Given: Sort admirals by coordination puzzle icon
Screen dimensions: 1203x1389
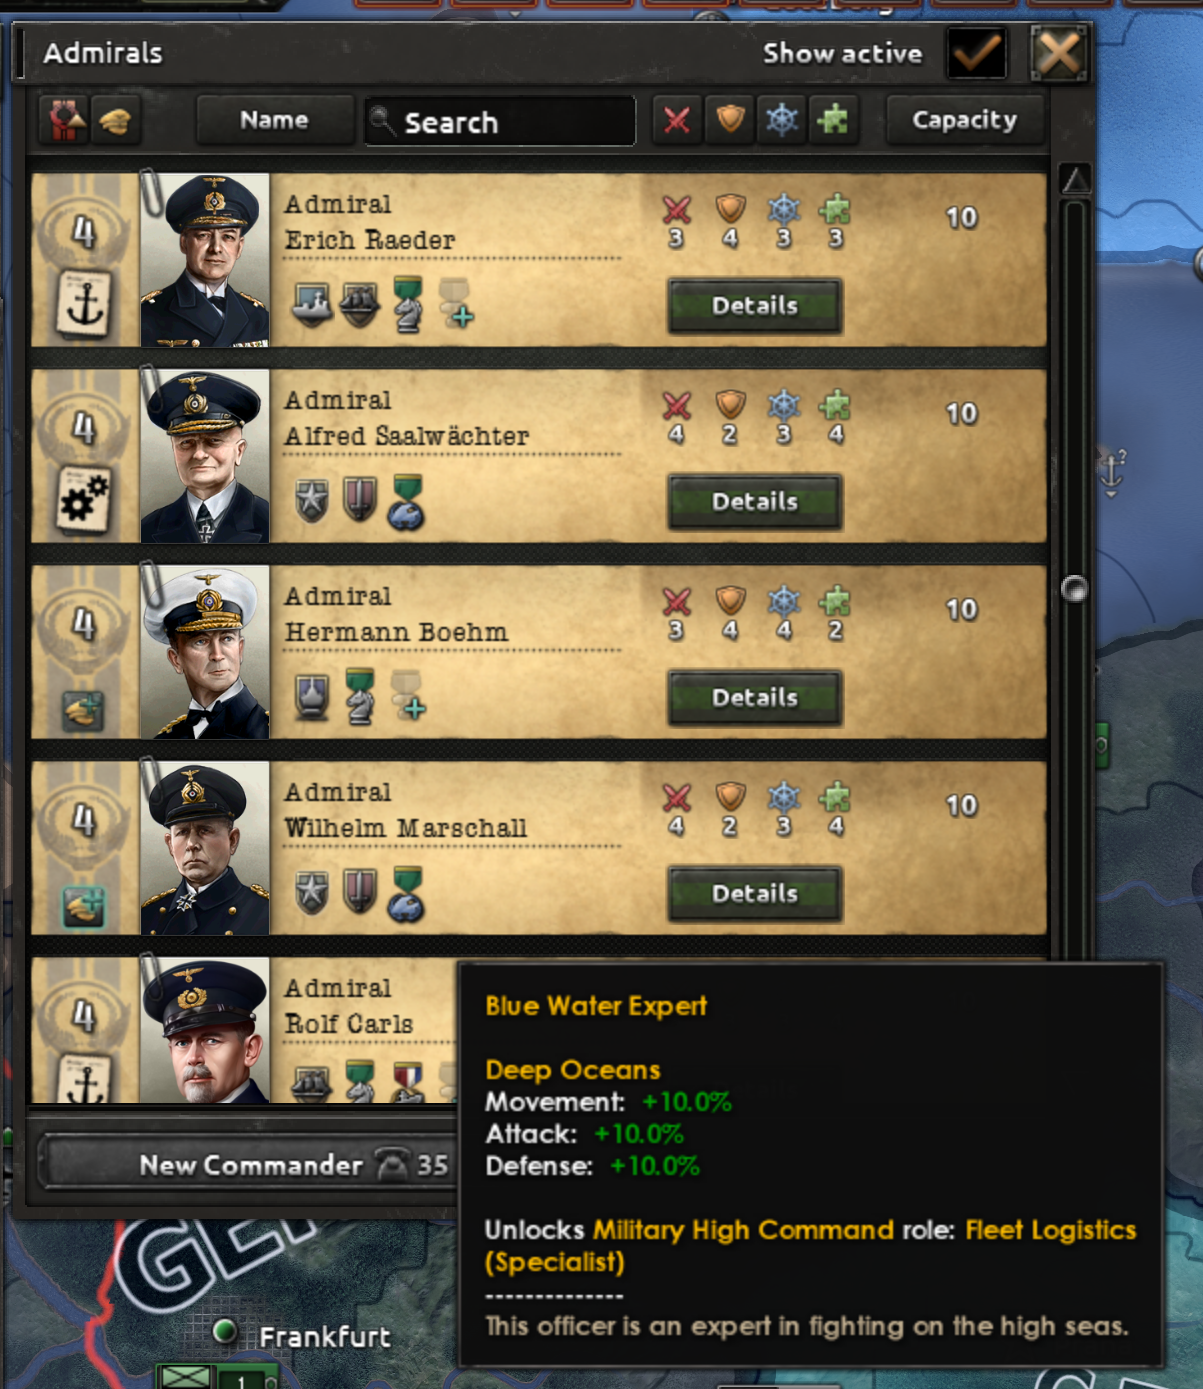Looking at the screenshot, I should click(x=833, y=121).
